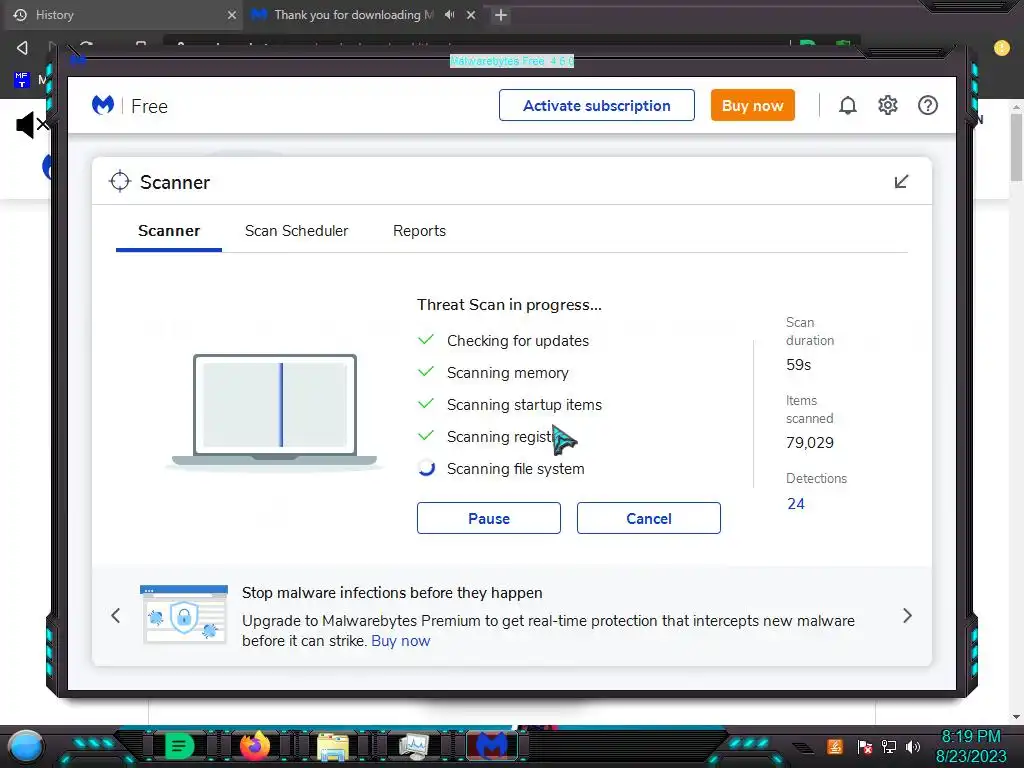
Task: Click the taskbar clock 8:19 PM
Action: 971,737
